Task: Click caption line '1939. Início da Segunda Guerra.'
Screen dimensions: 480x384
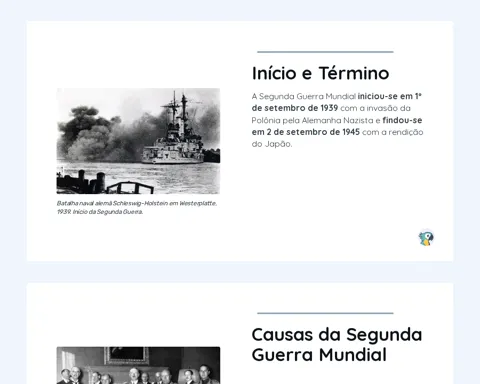Action: [100, 212]
